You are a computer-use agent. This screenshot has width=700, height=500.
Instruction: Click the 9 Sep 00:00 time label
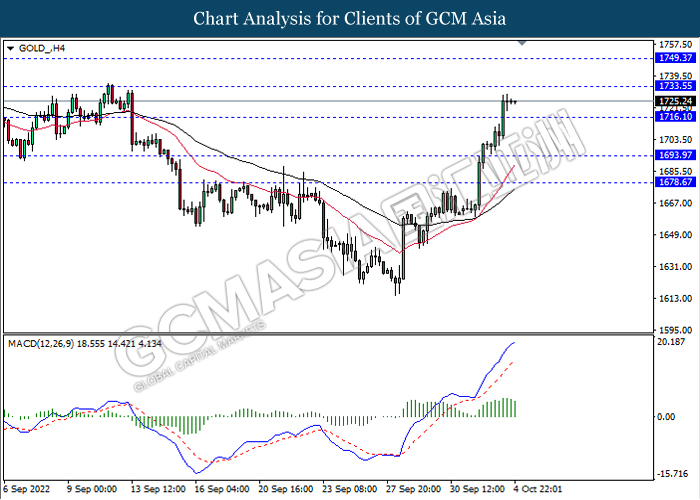(92, 489)
